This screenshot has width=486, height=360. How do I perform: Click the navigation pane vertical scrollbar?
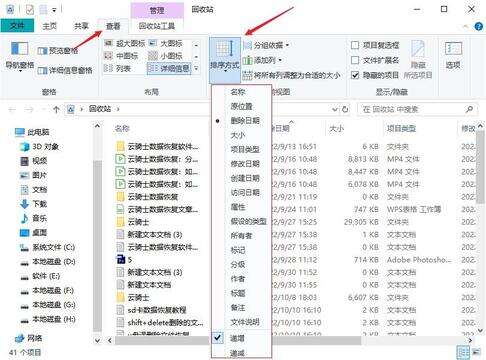(x=97, y=245)
